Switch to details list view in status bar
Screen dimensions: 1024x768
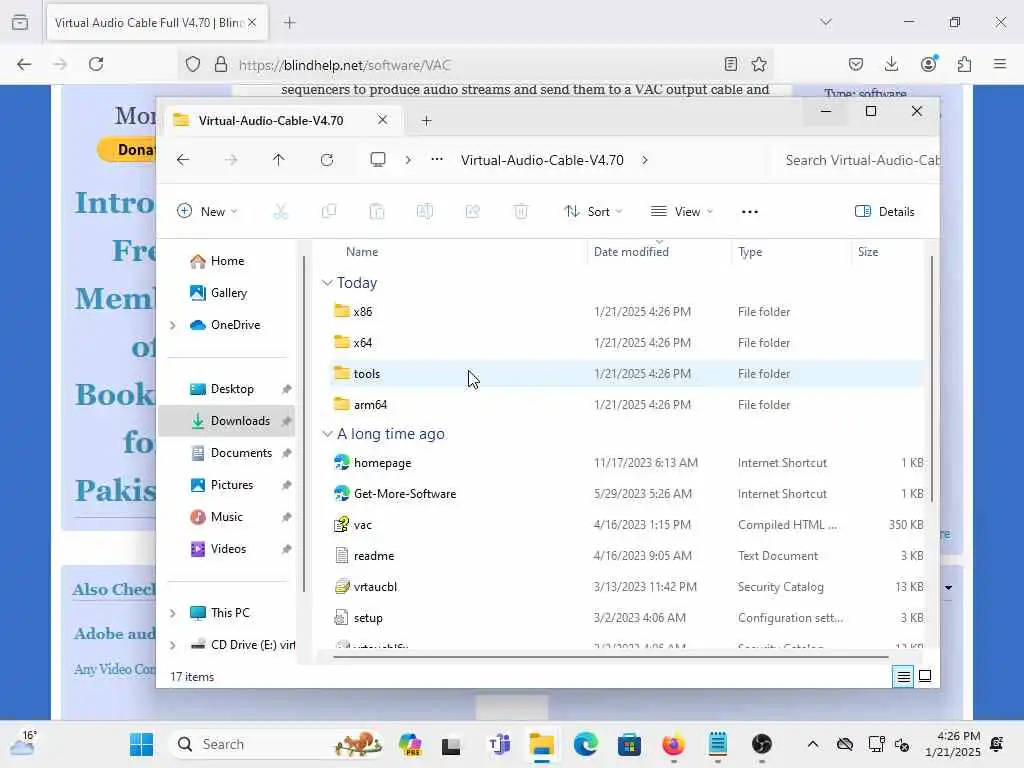pos(903,677)
